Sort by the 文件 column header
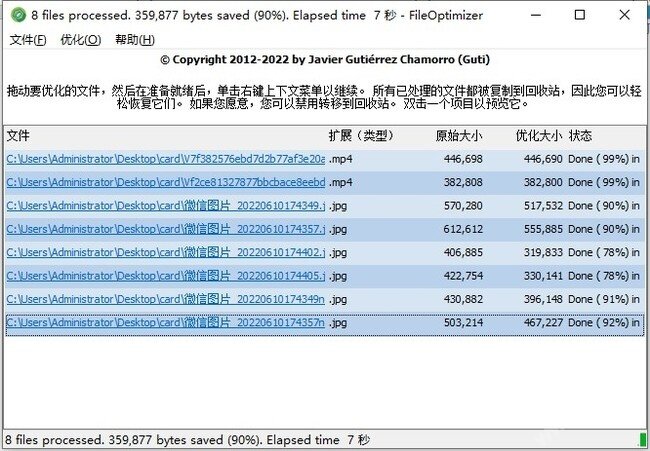 tap(18, 136)
